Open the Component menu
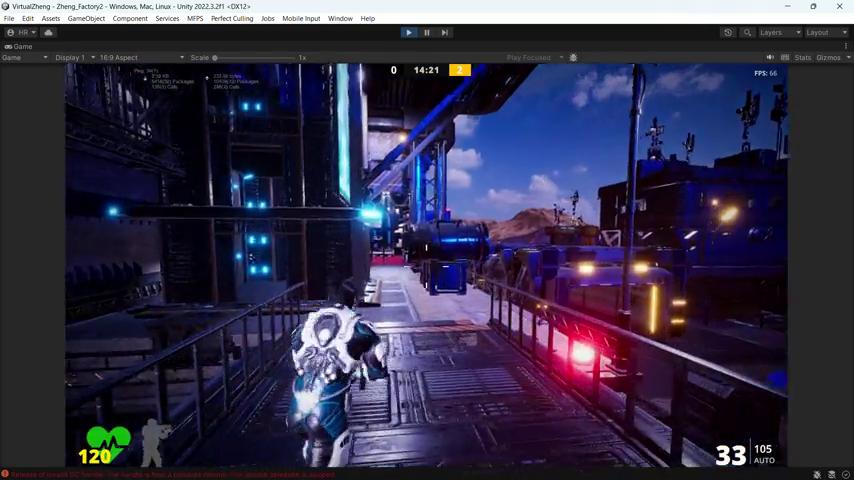This screenshot has height=480, width=854. 130,19
